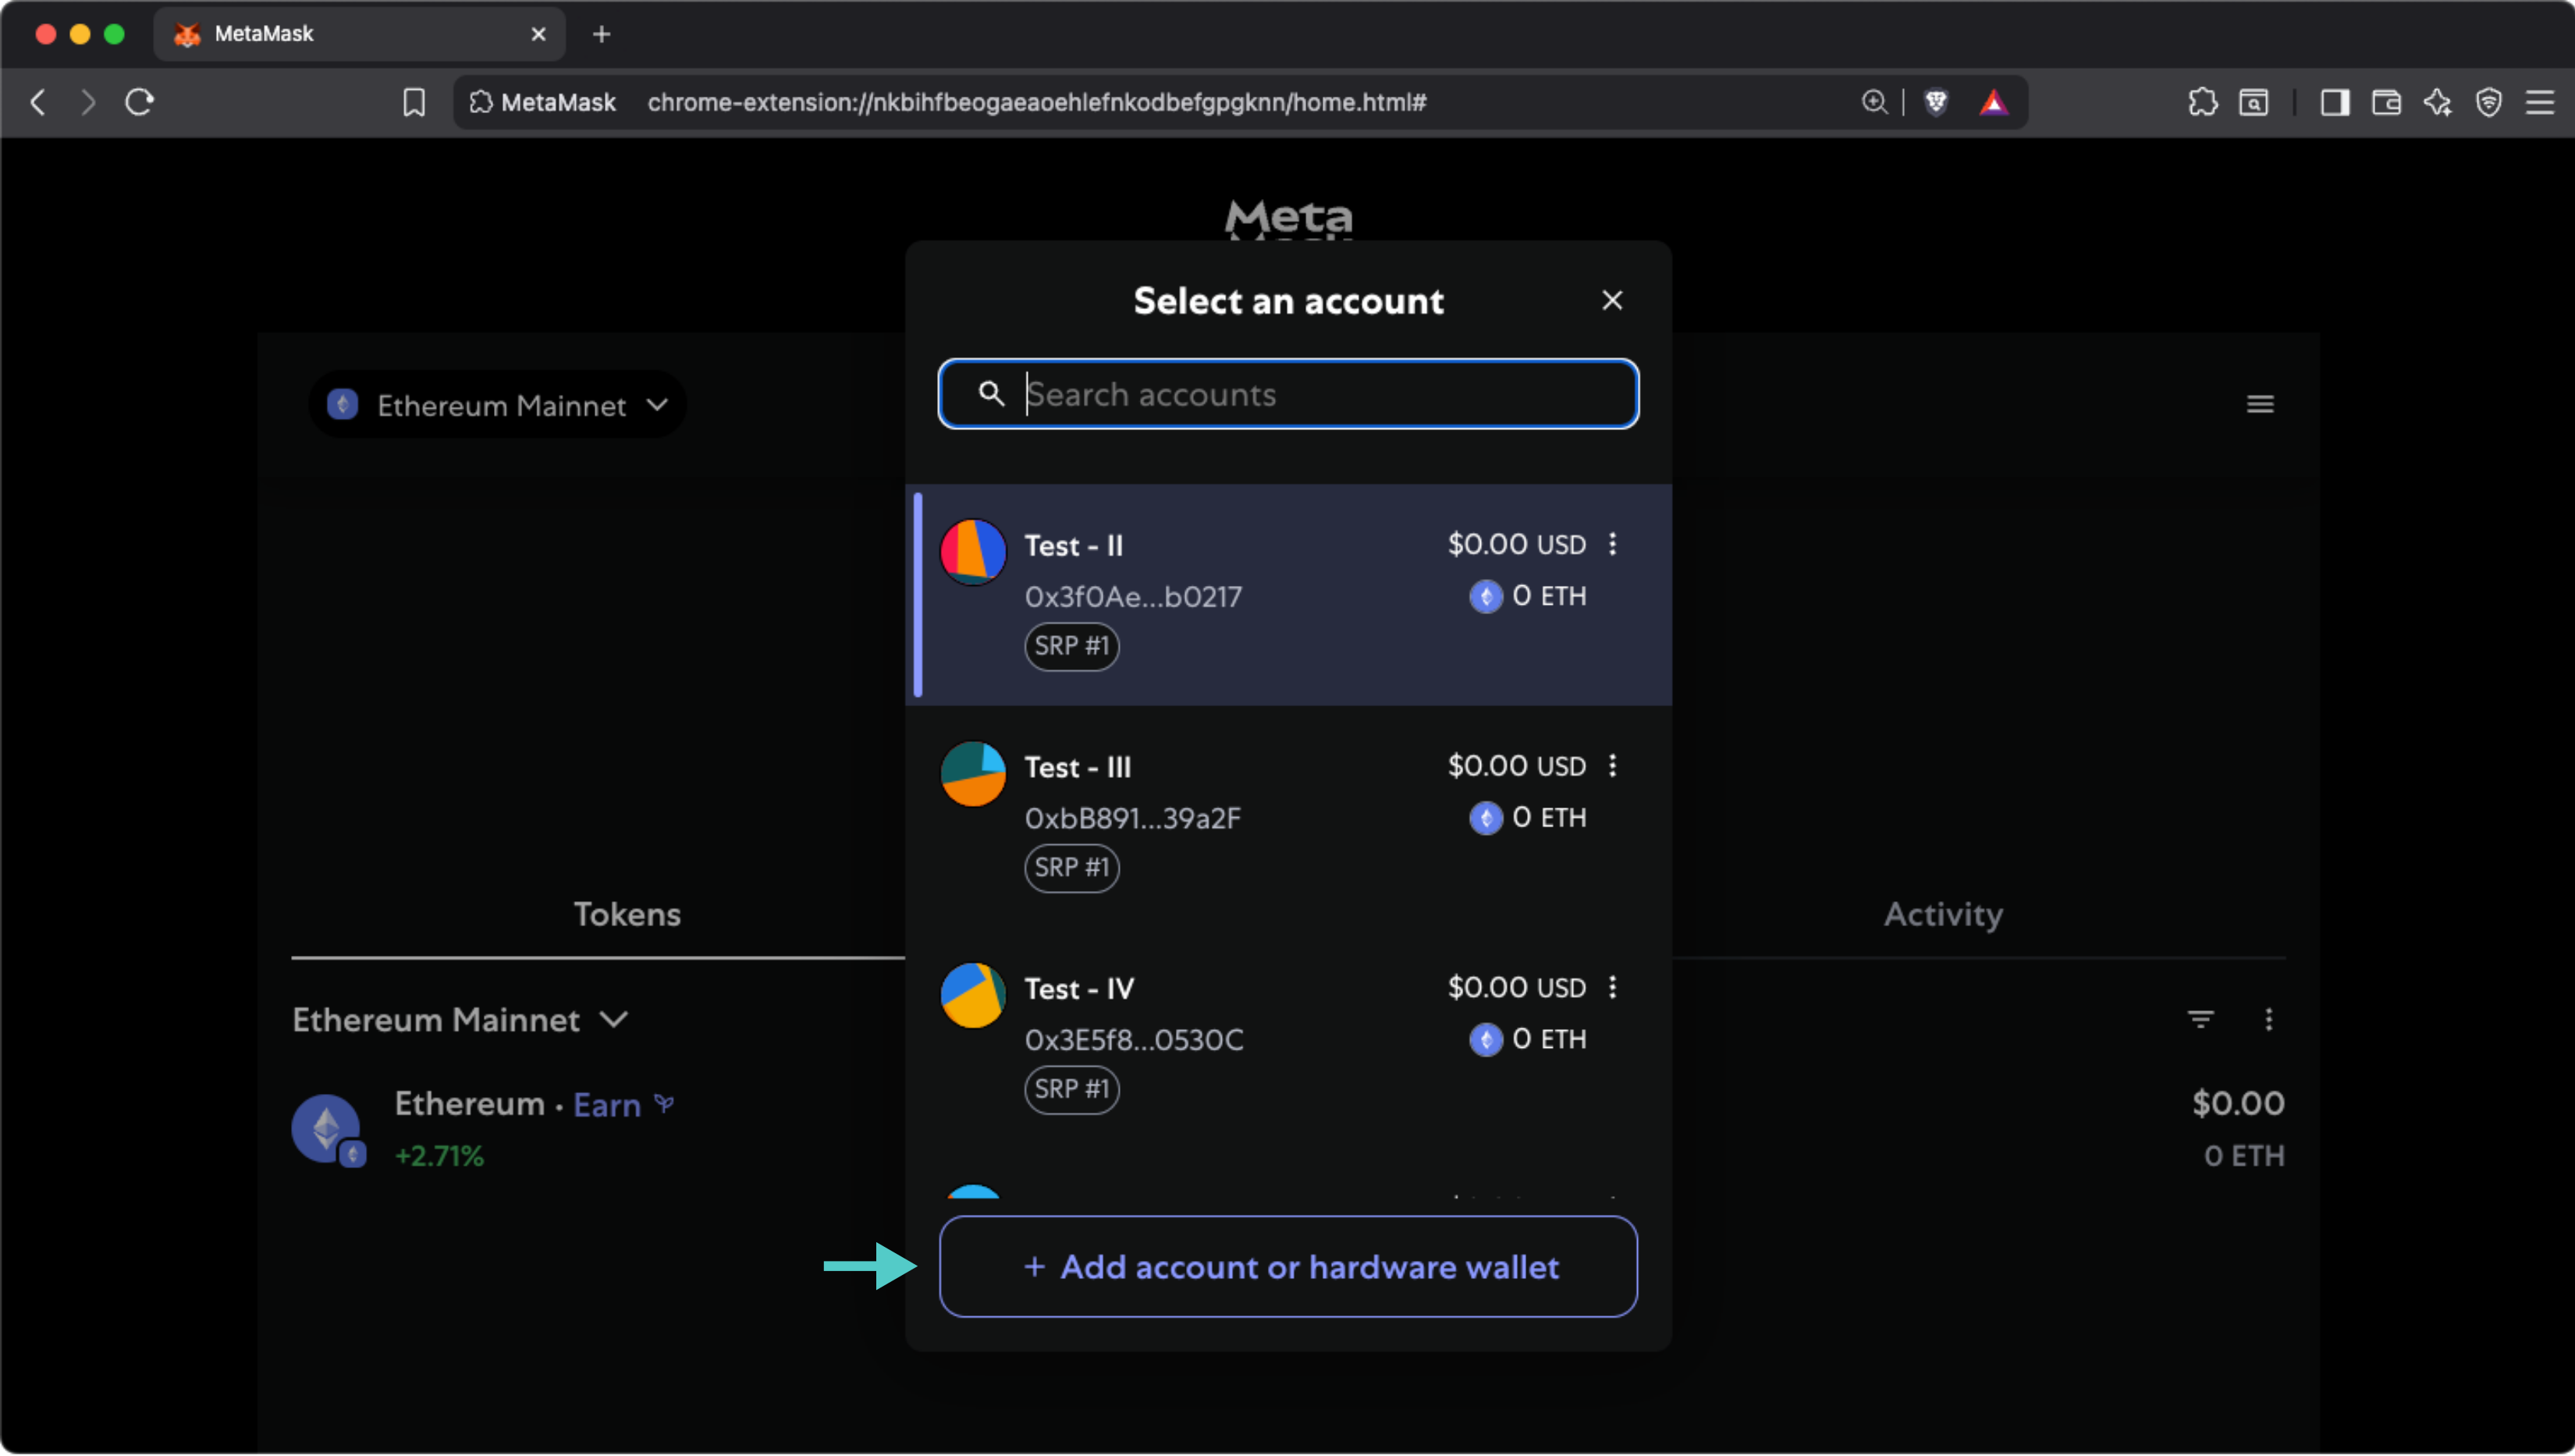The width and height of the screenshot is (2575, 1456).
Task: Go forward in the browser
Action: [x=88, y=102]
